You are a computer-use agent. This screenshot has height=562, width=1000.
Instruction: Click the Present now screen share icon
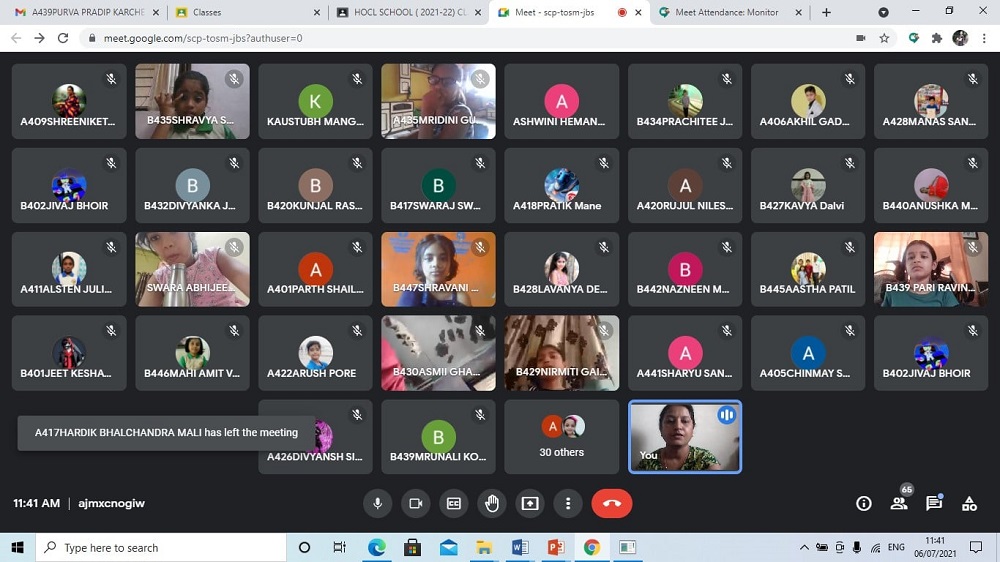(x=530, y=504)
